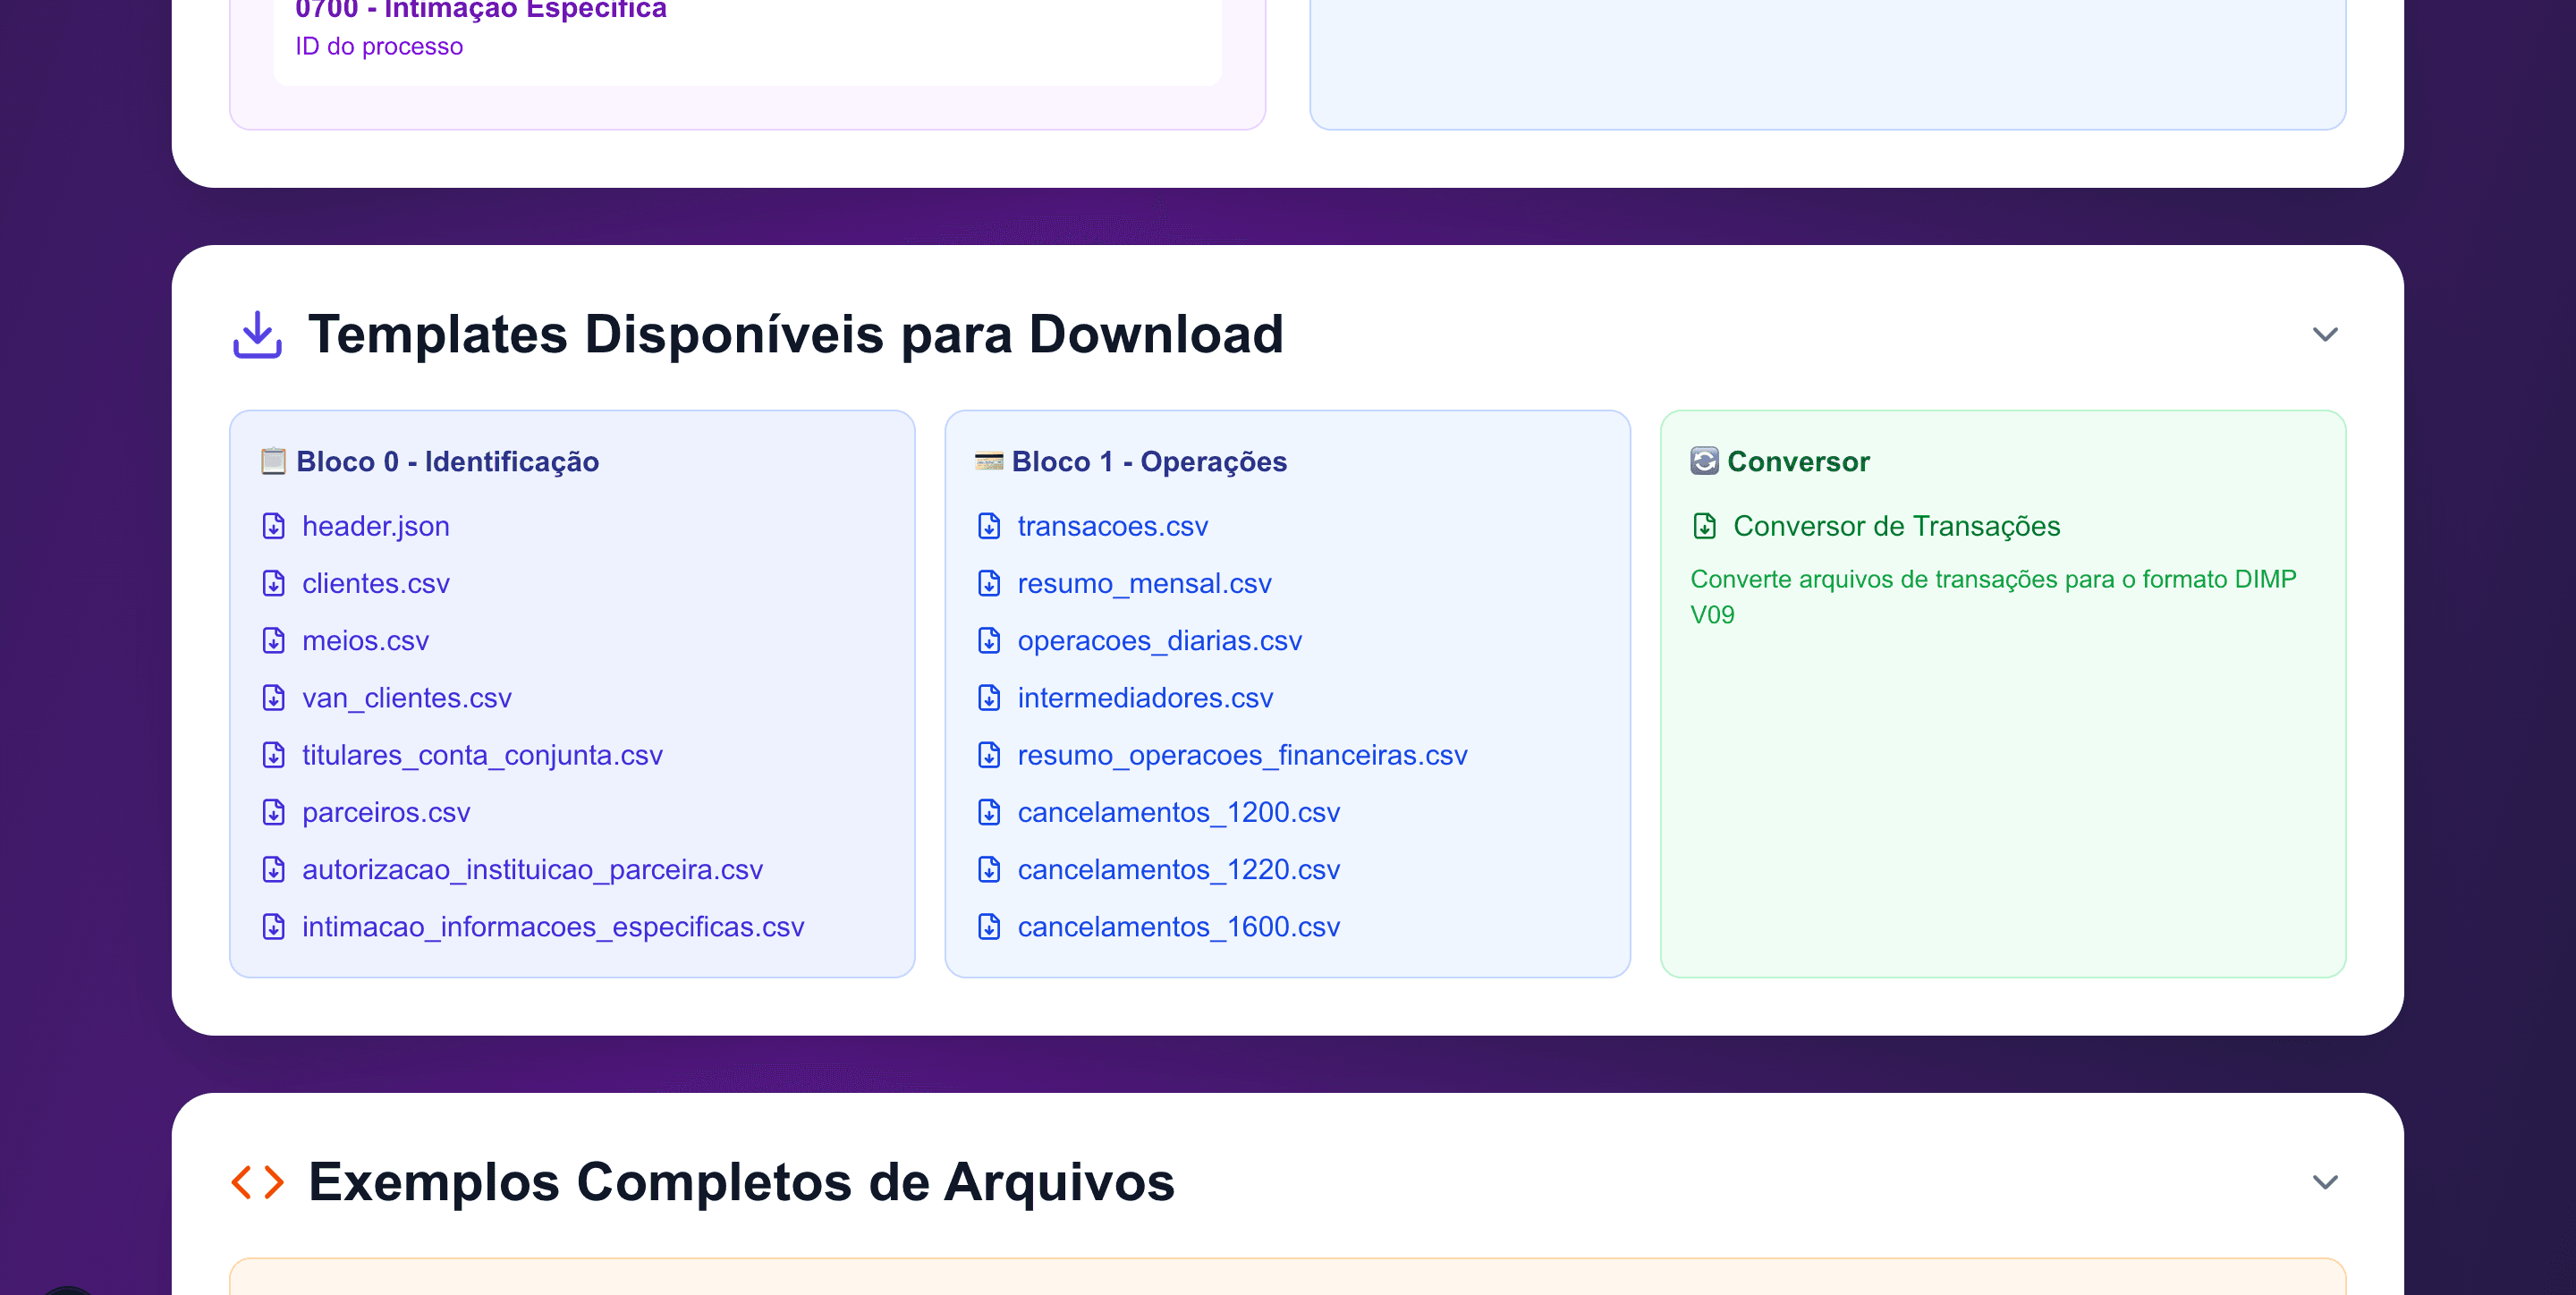The image size is (2576, 1295).
Task: Collapse Templates Disponíveis para Download section
Action: (2324, 334)
